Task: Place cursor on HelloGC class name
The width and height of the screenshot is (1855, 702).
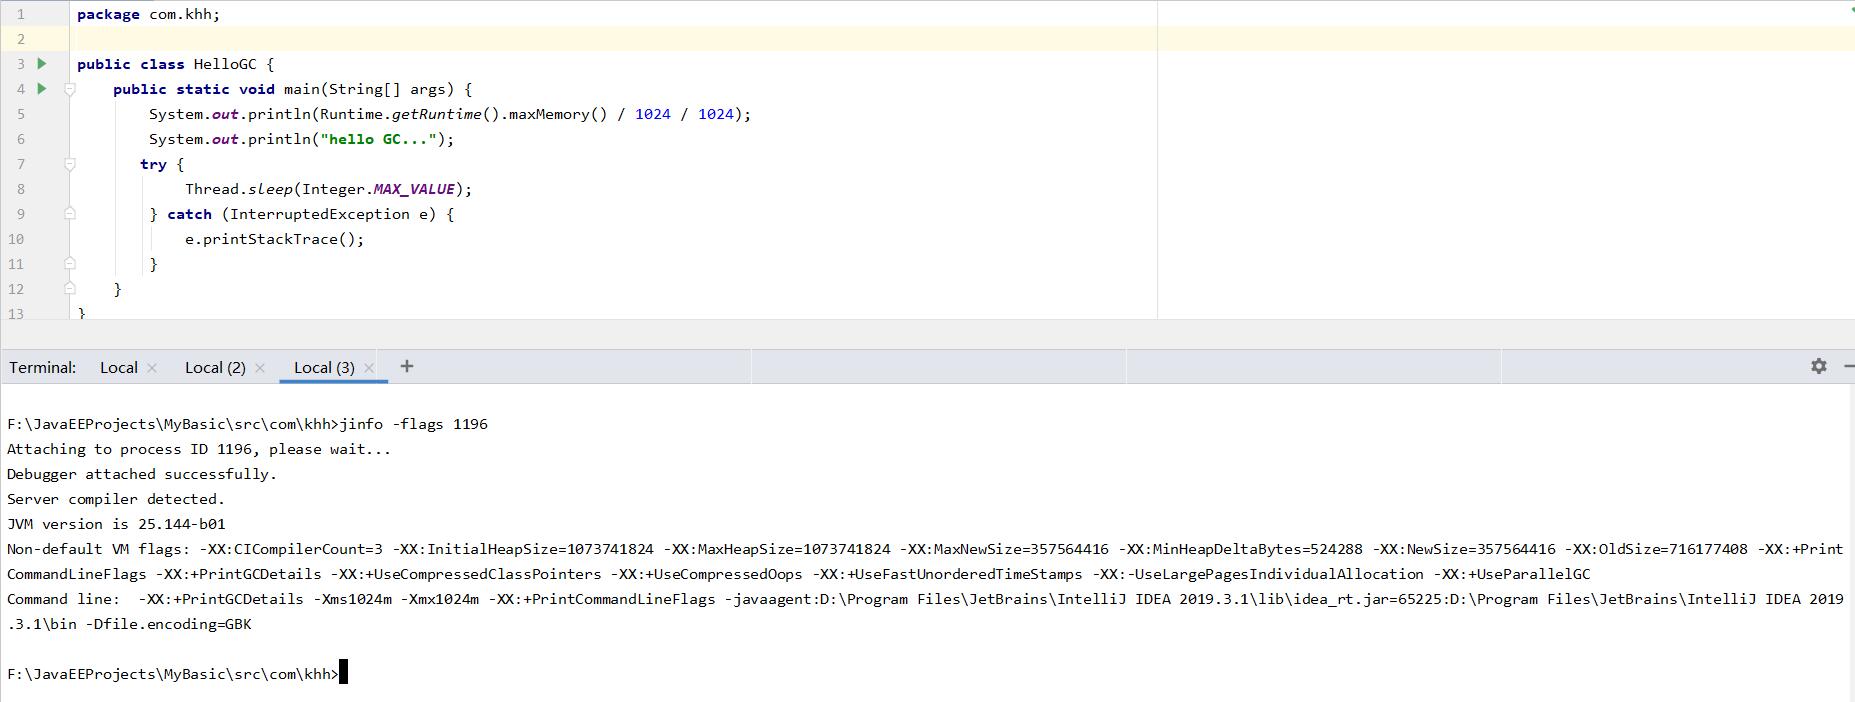Action: [225, 64]
